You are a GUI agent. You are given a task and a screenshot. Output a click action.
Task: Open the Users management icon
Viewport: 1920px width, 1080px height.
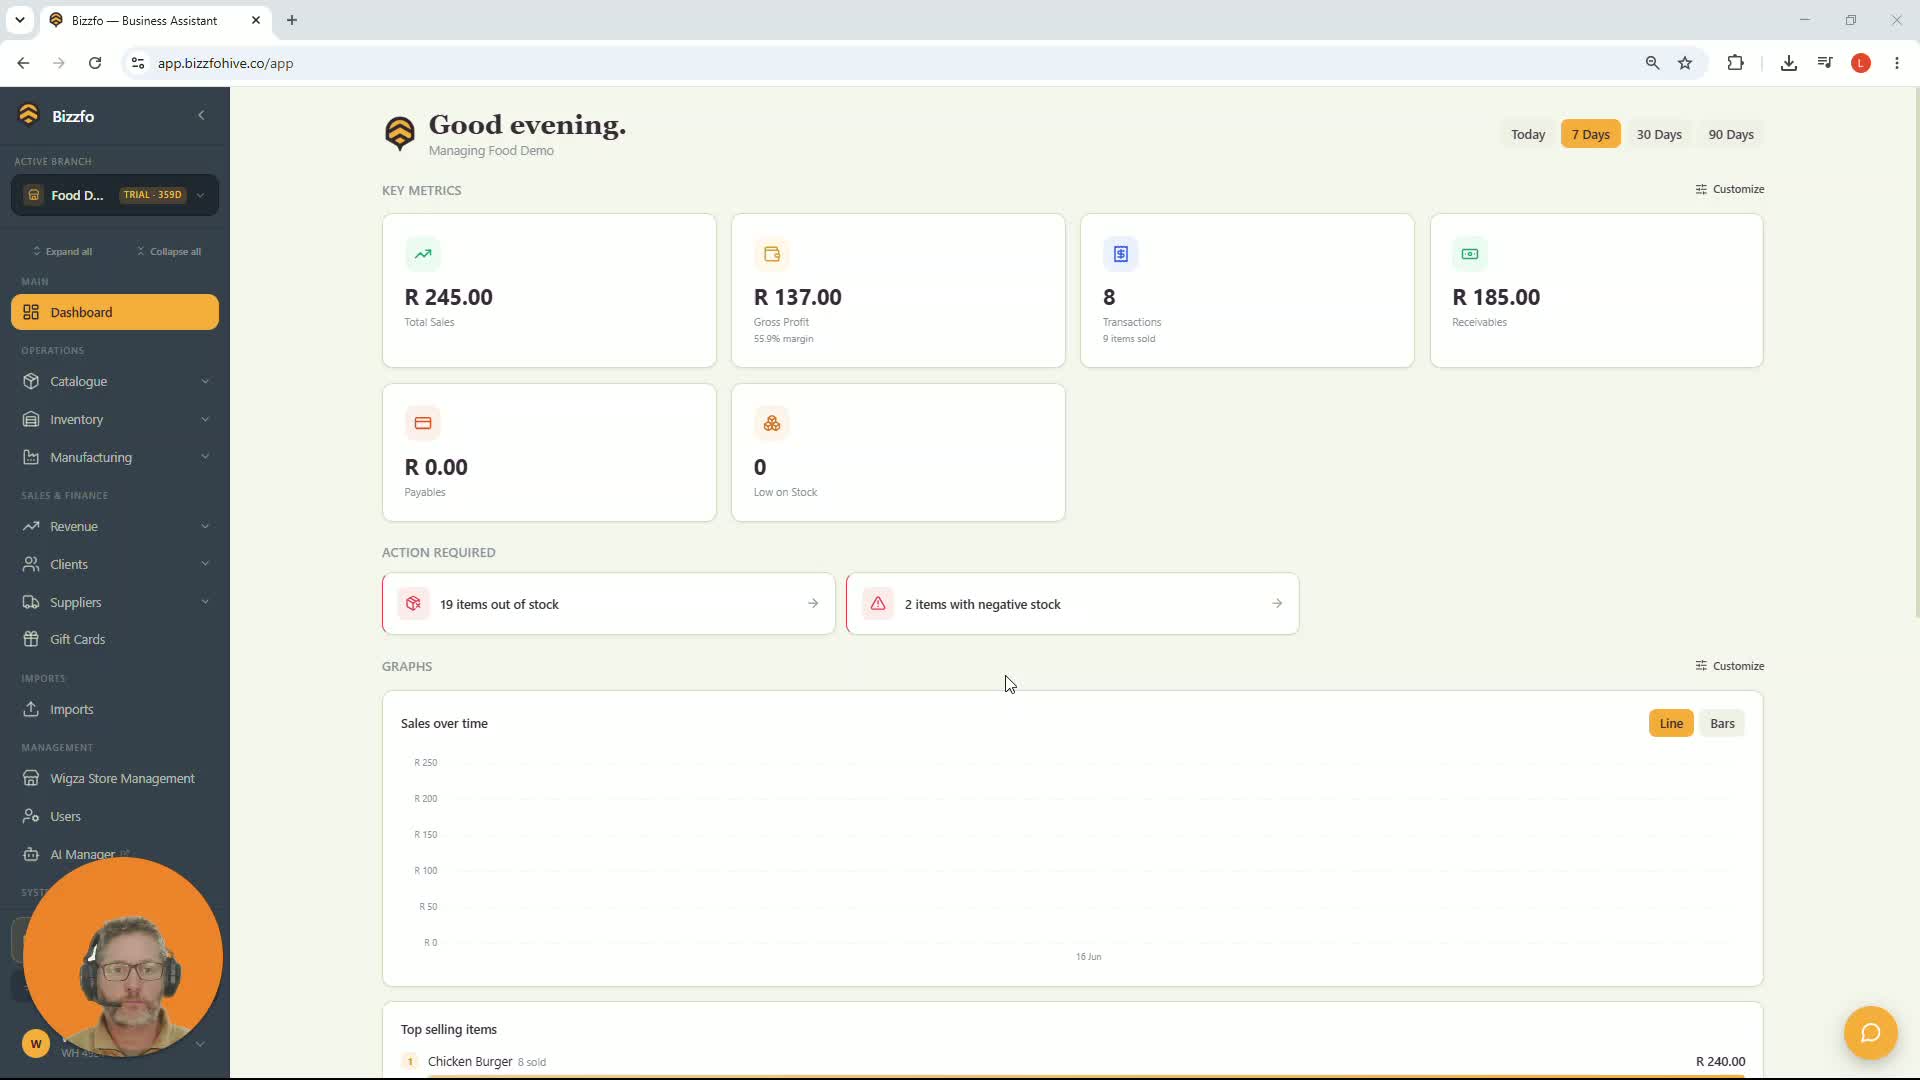31,816
